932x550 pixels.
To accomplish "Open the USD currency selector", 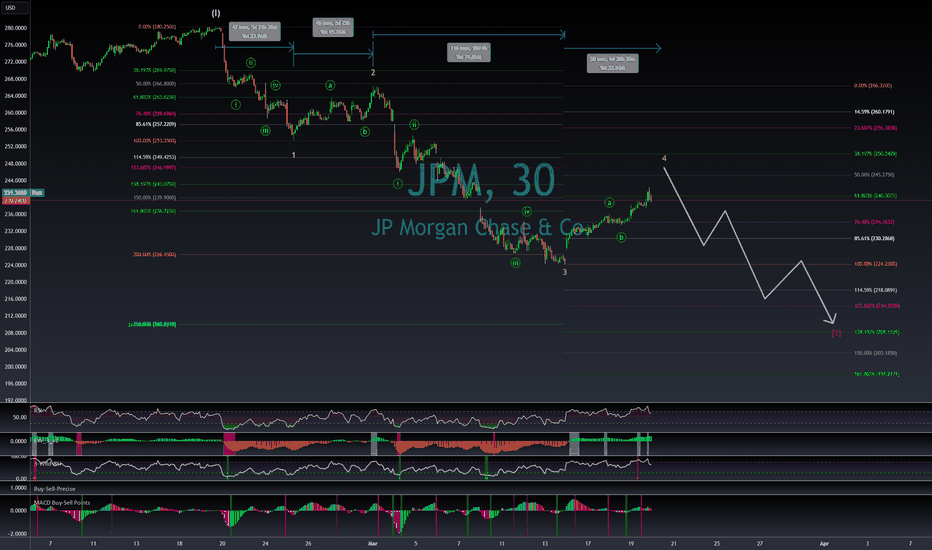I will (13, 8).
